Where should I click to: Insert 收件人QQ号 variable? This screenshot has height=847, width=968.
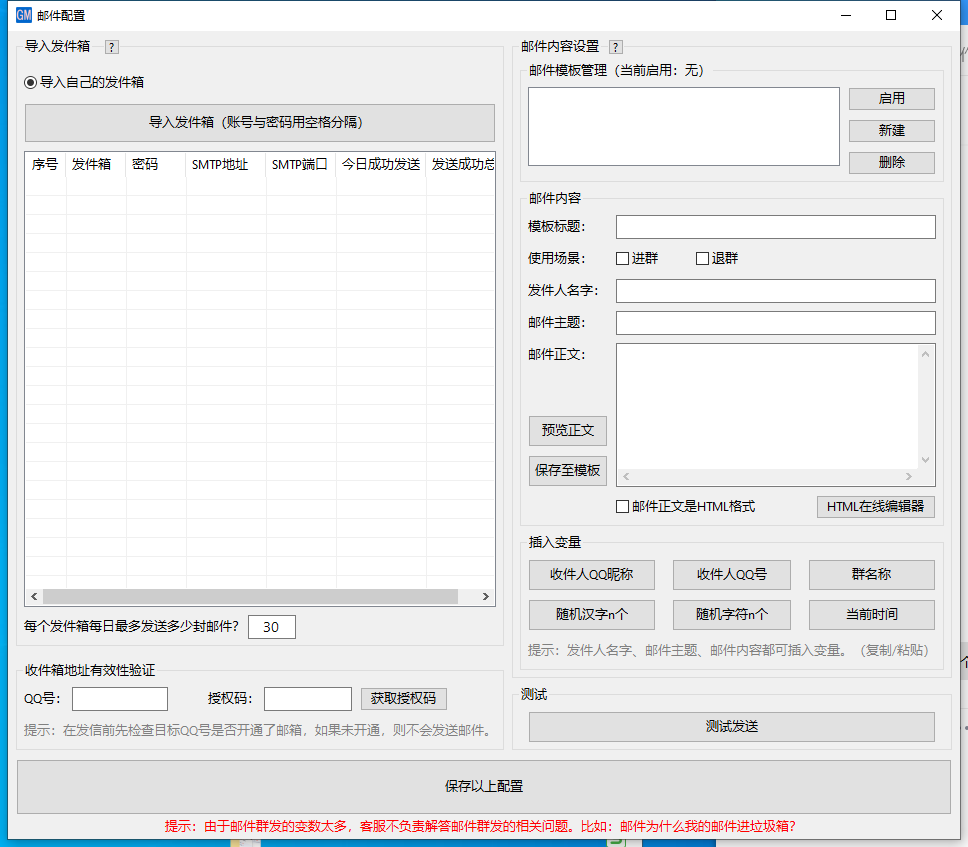tap(732, 575)
